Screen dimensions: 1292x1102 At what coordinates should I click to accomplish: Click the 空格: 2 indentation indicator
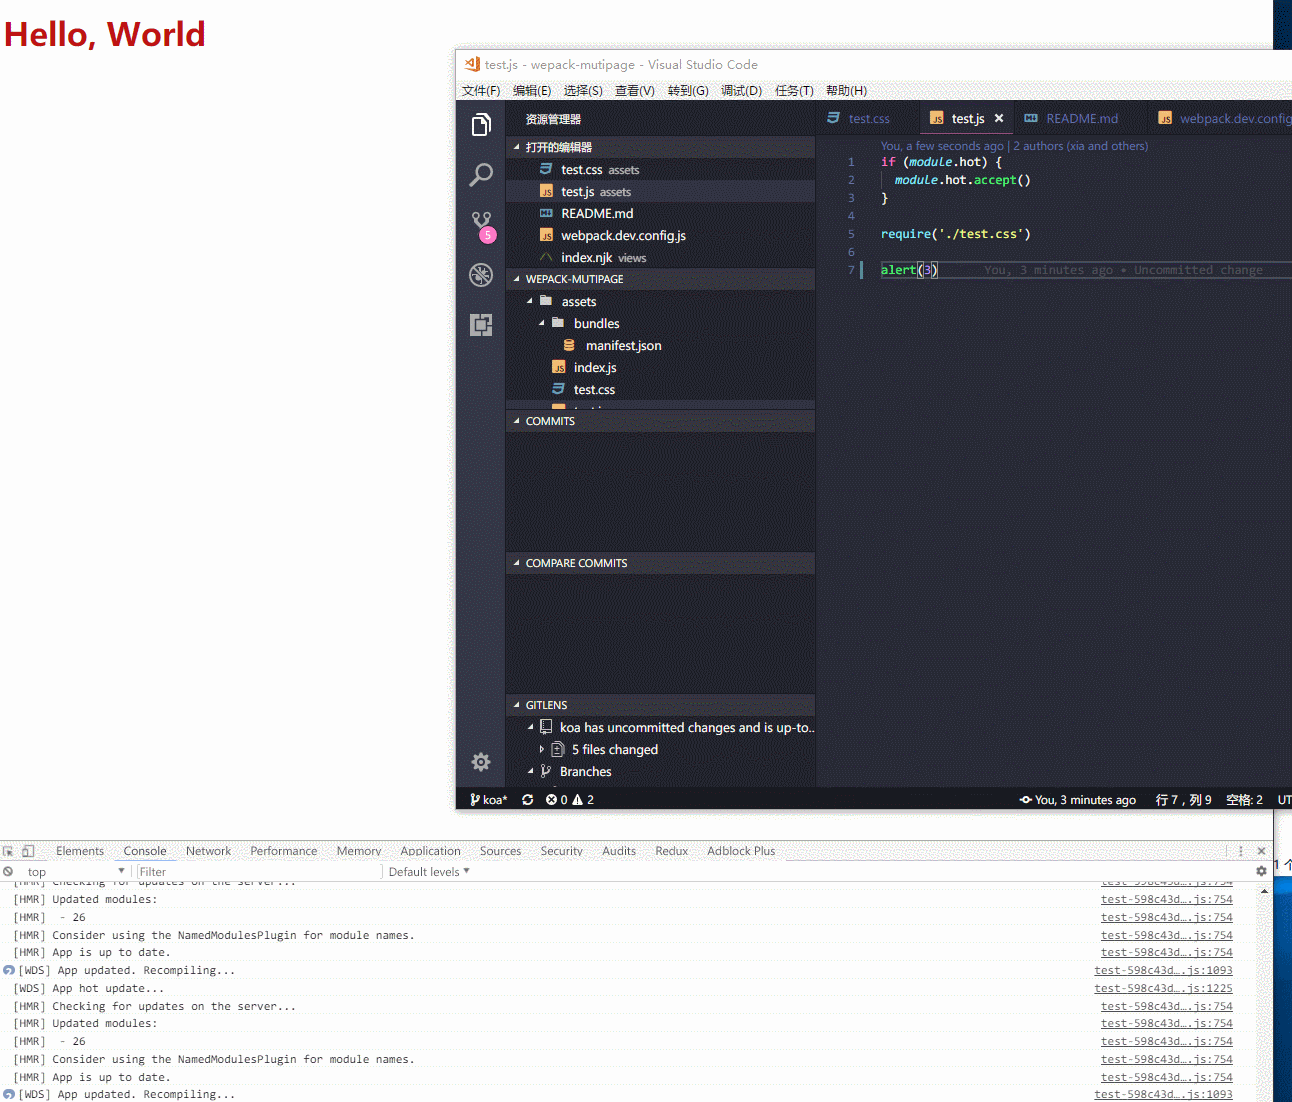pyautogui.click(x=1245, y=800)
